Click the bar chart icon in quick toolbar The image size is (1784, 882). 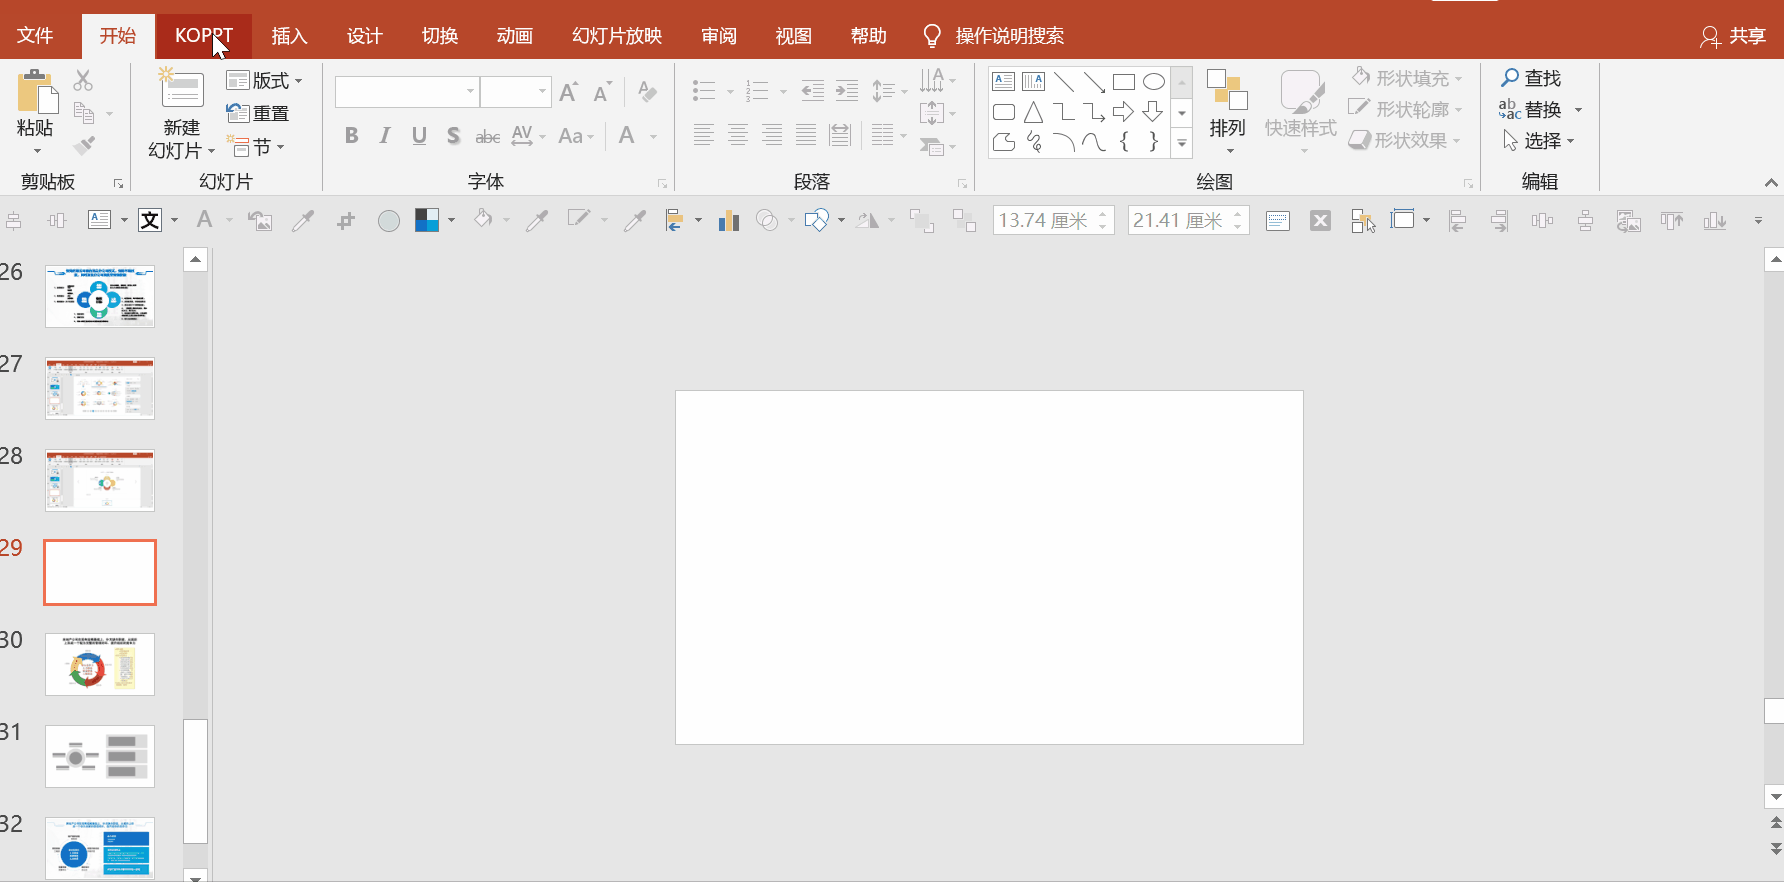tap(728, 220)
